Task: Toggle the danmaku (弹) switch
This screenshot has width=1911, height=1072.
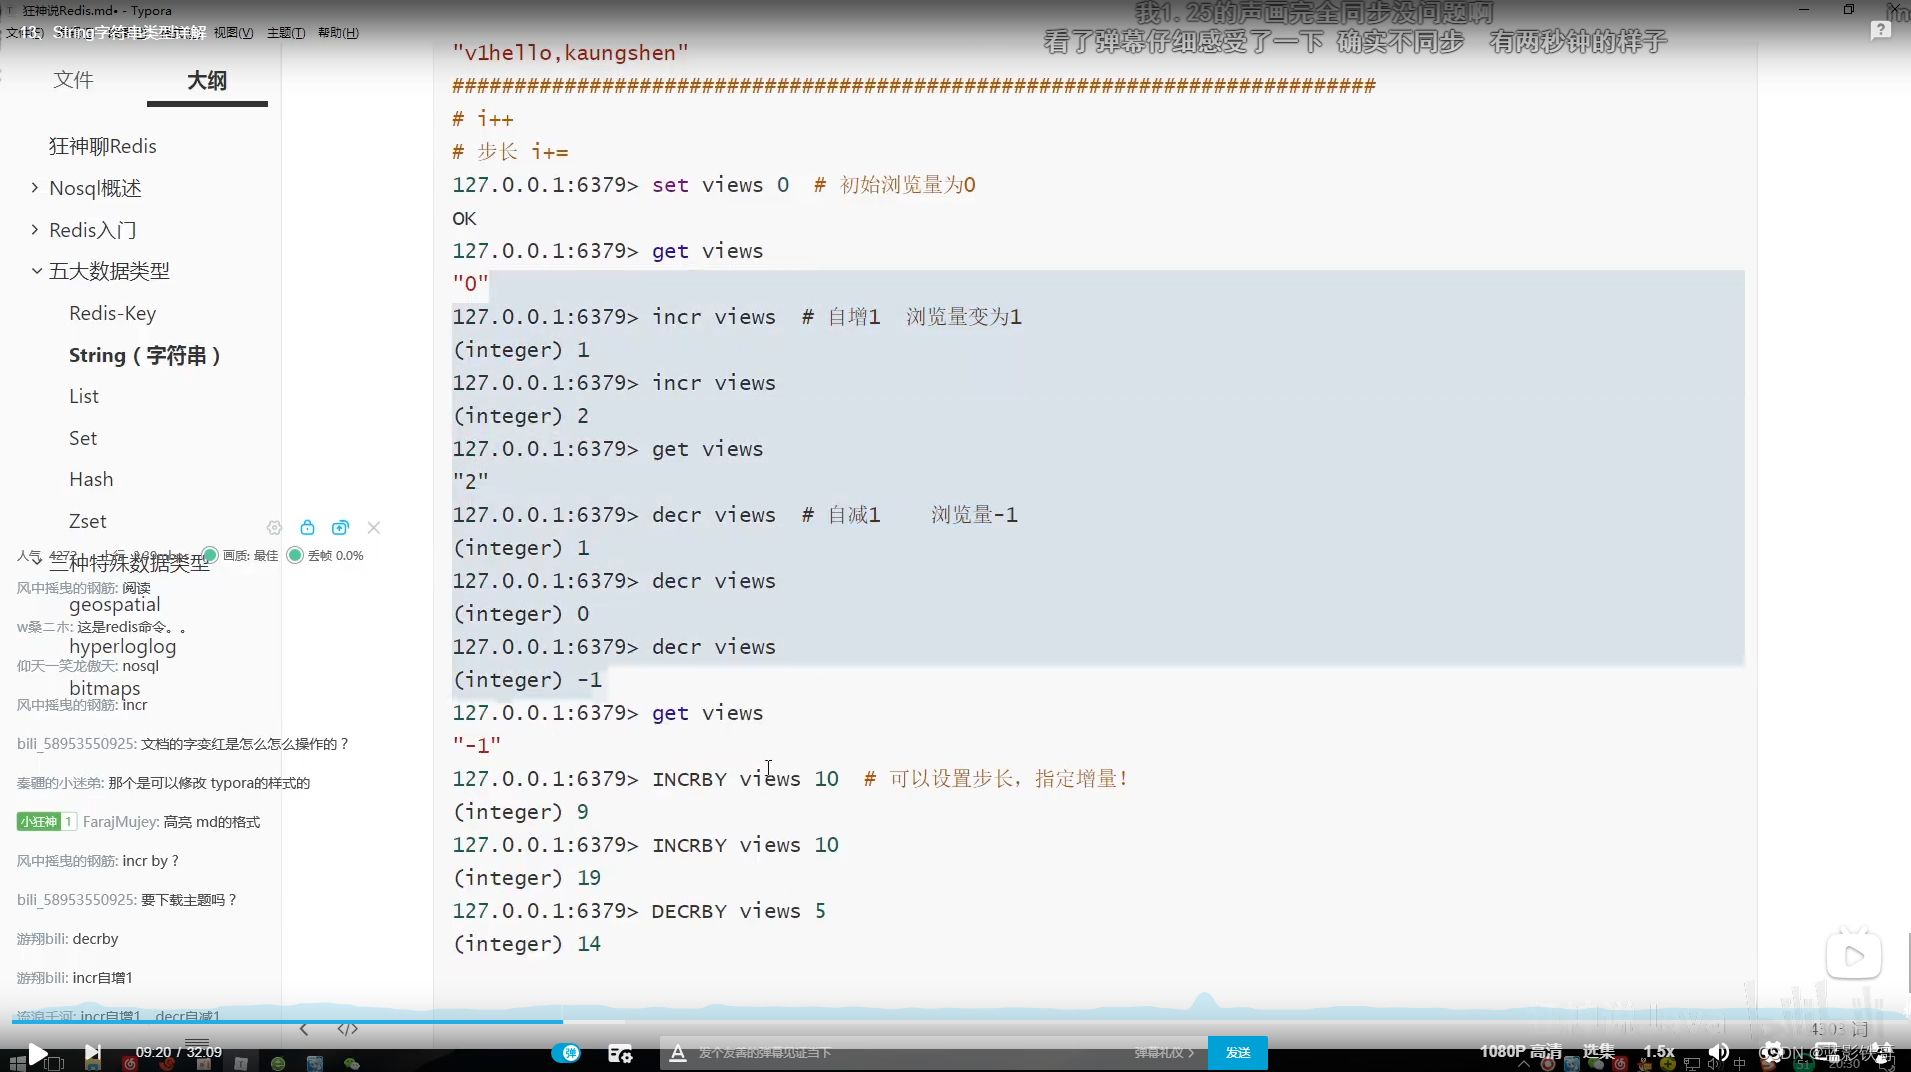Action: [x=566, y=1052]
